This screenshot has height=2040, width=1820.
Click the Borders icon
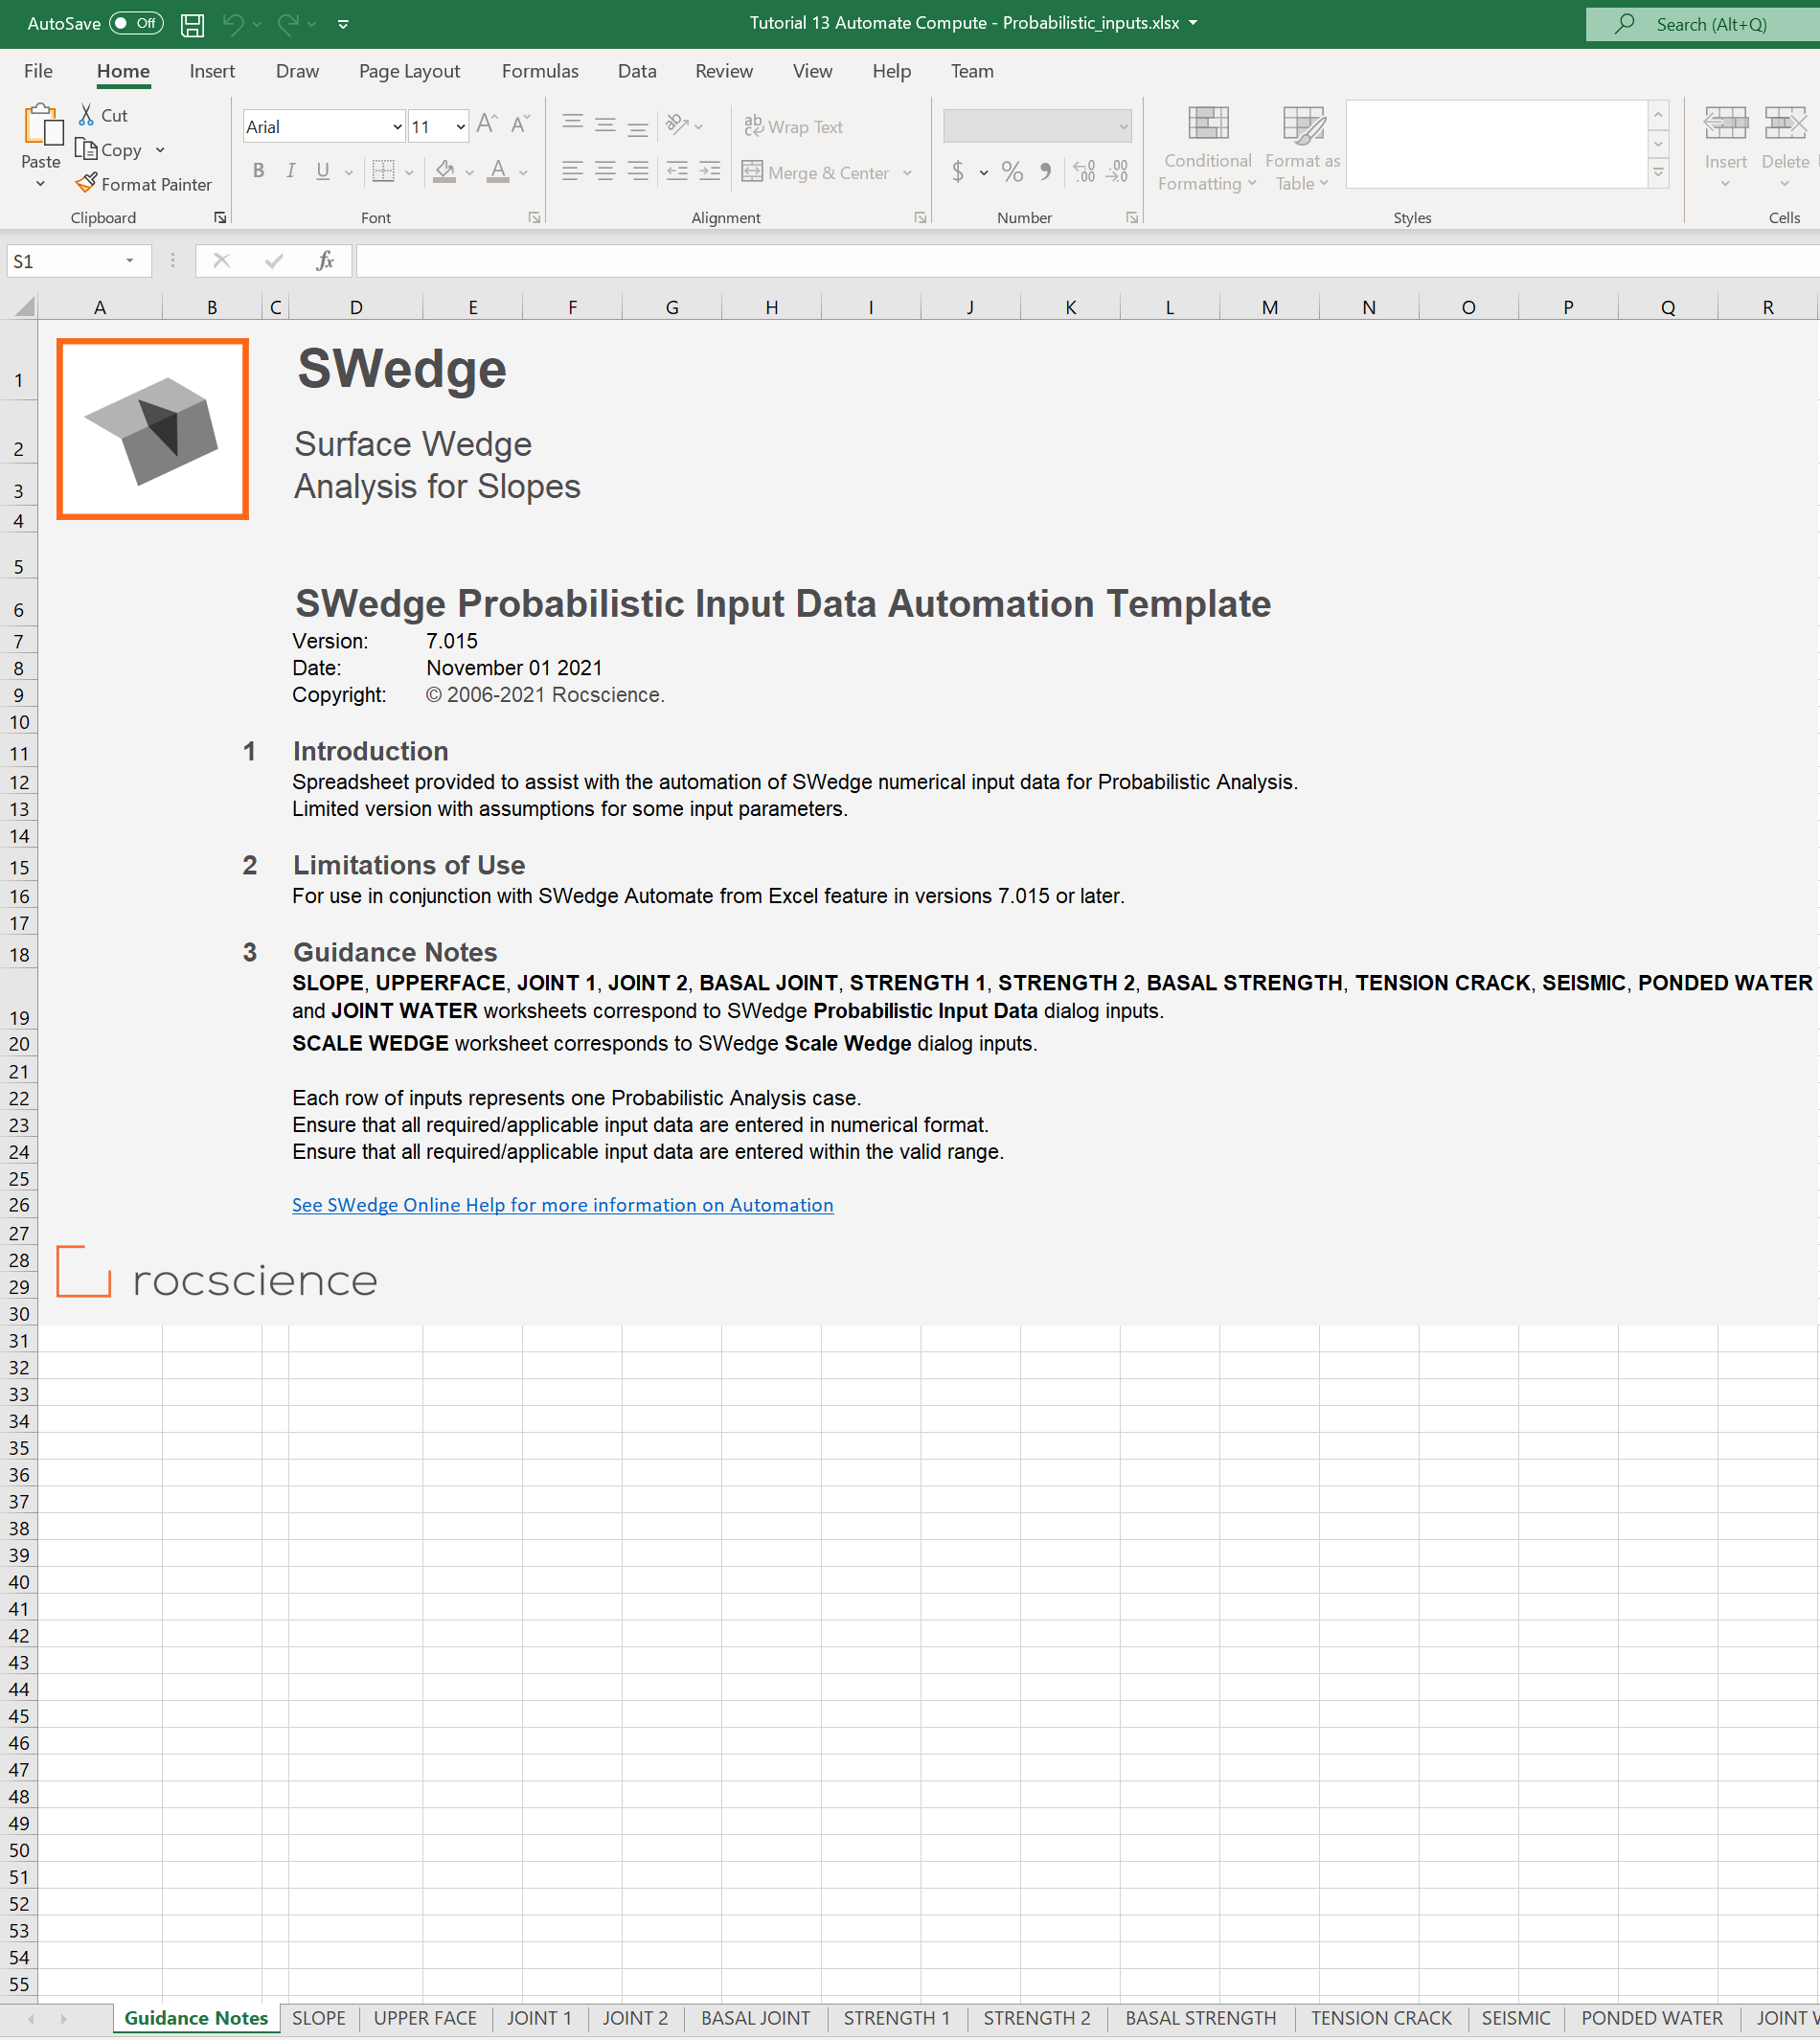tap(383, 171)
